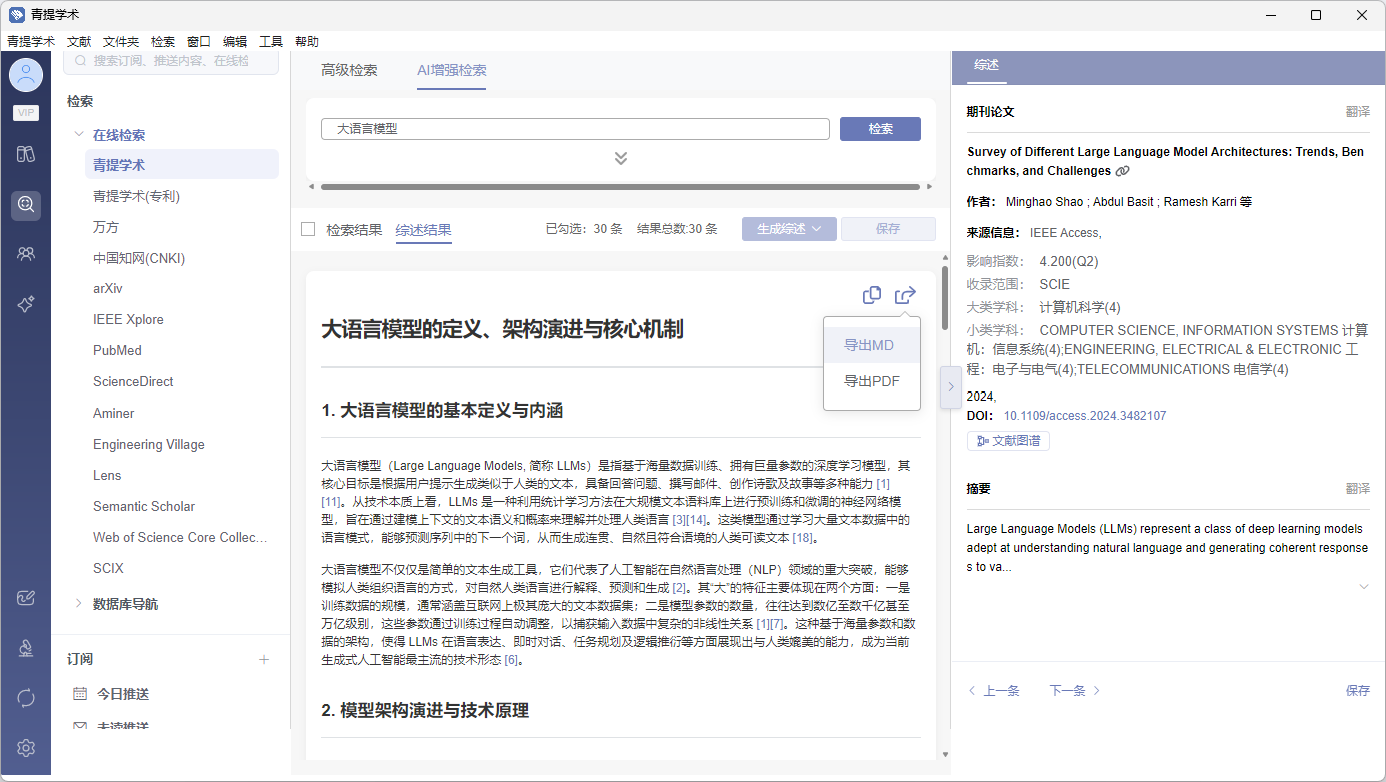
Task: Open the 编辑 menu
Action: (235, 42)
